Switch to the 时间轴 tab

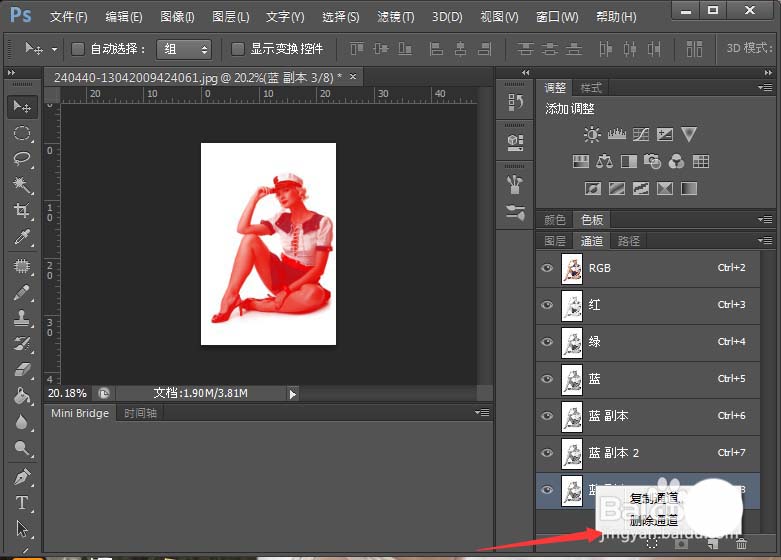point(140,413)
